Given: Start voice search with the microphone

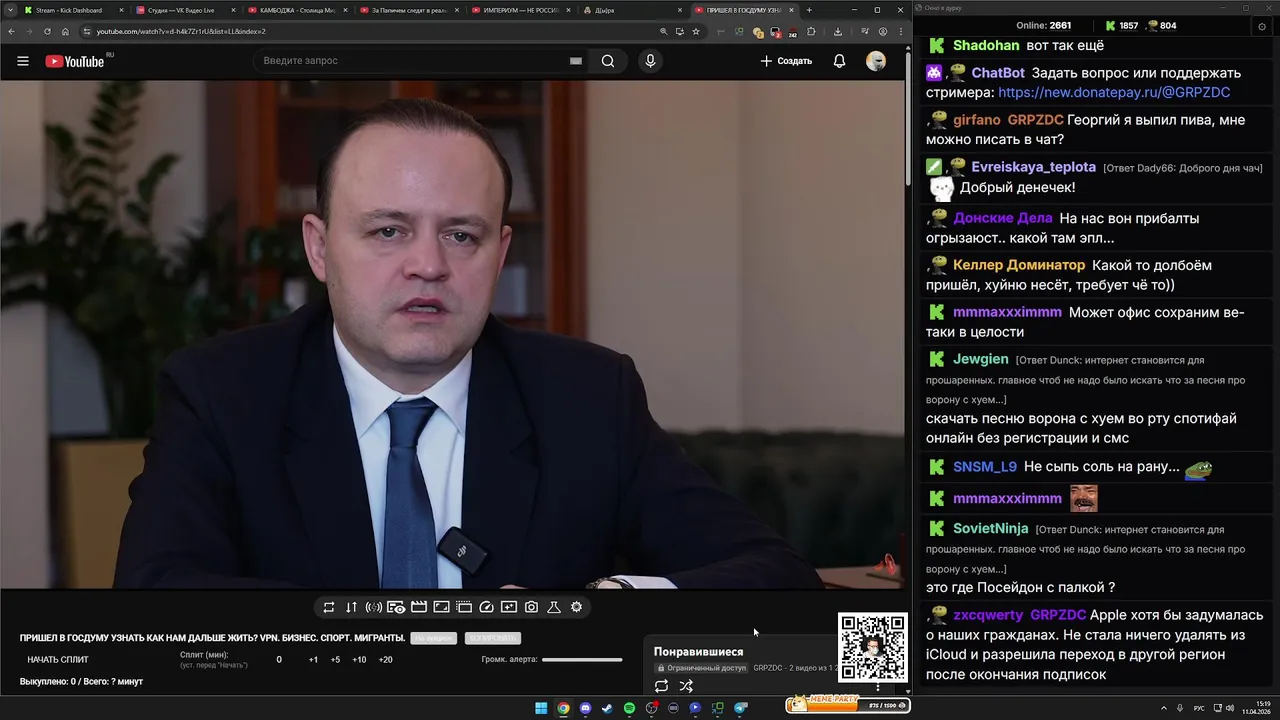Looking at the screenshot, I should (x=650, y=61).
